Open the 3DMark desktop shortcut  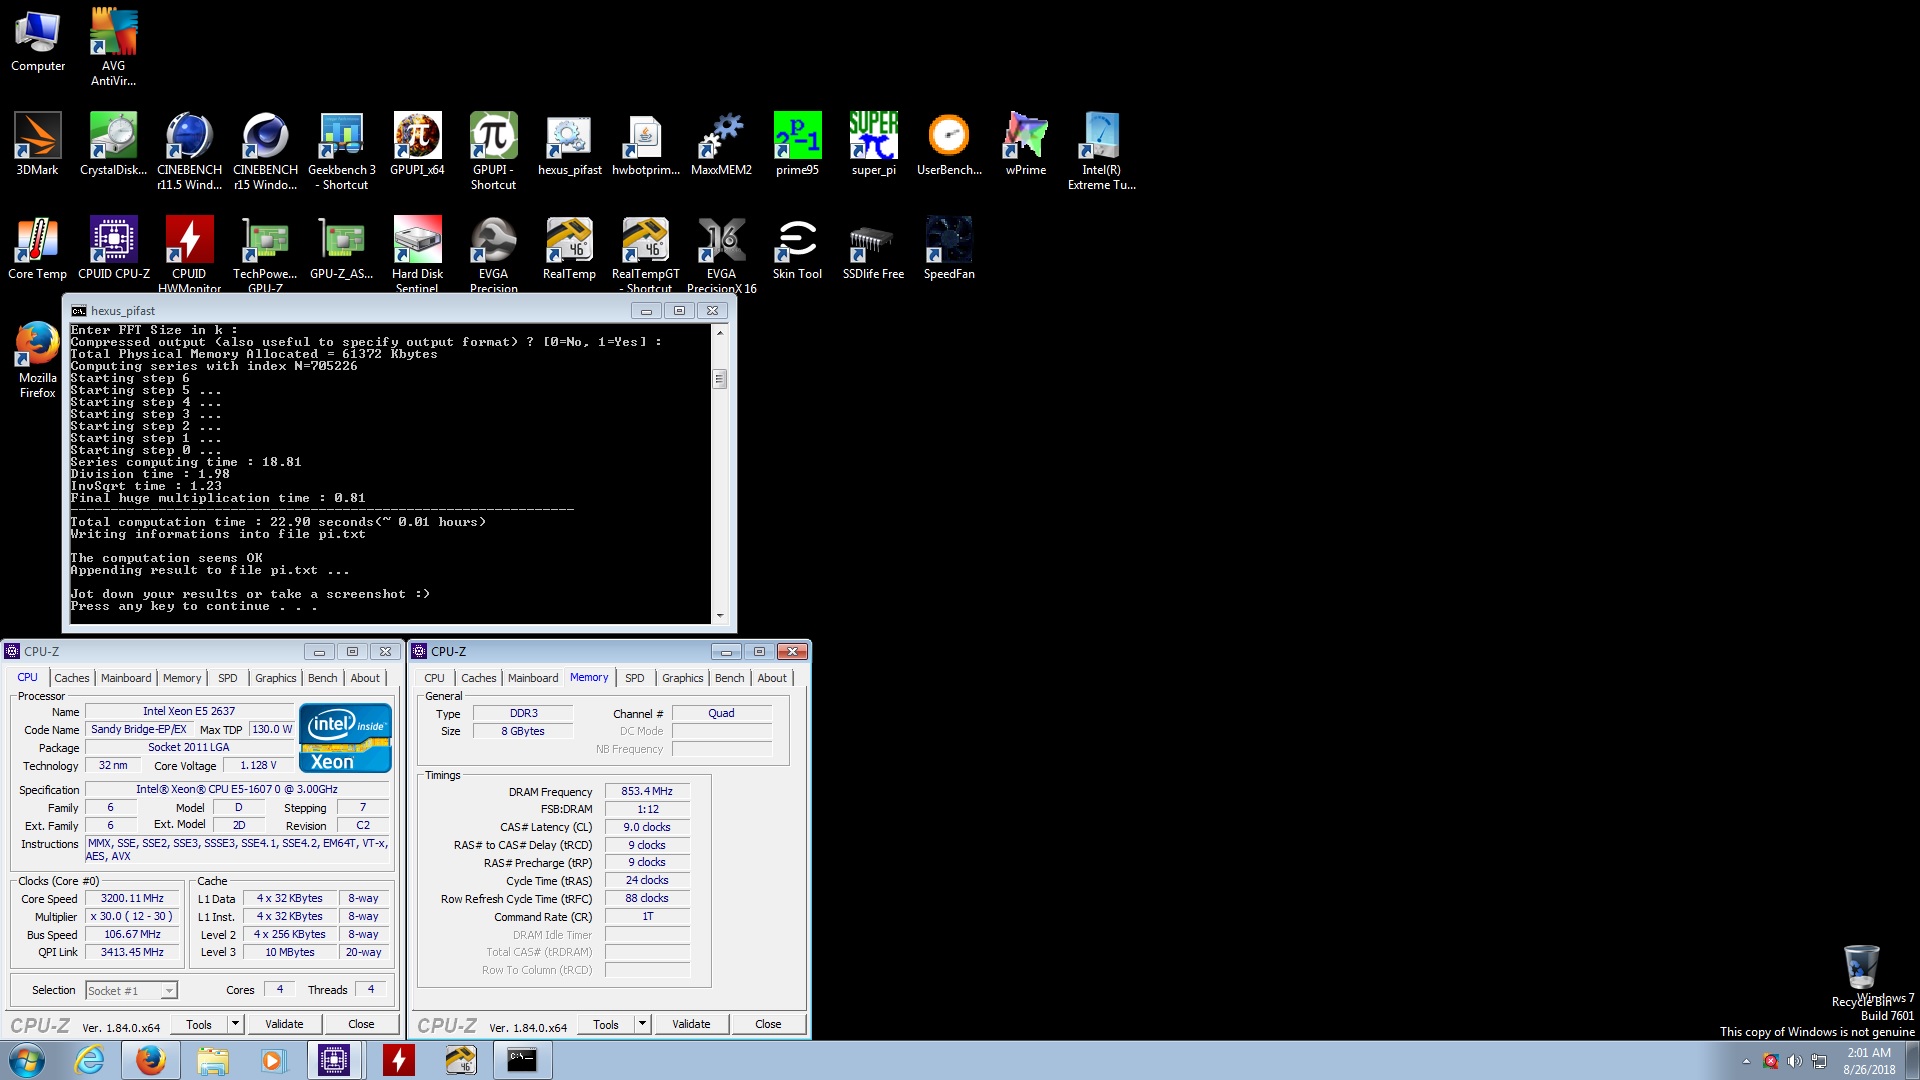38,144
